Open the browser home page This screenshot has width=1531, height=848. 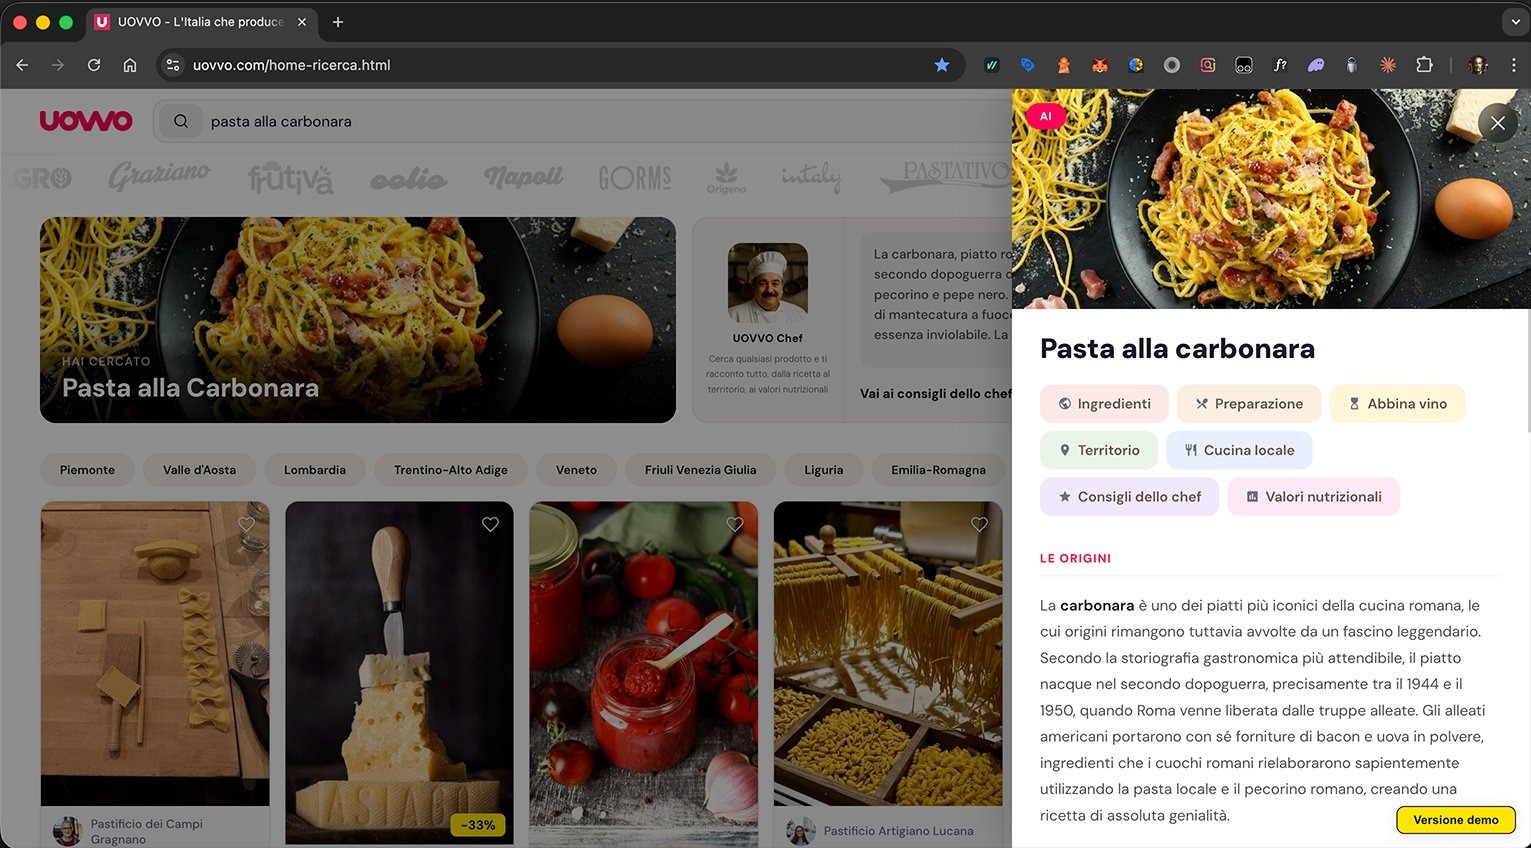click(130, 65)
